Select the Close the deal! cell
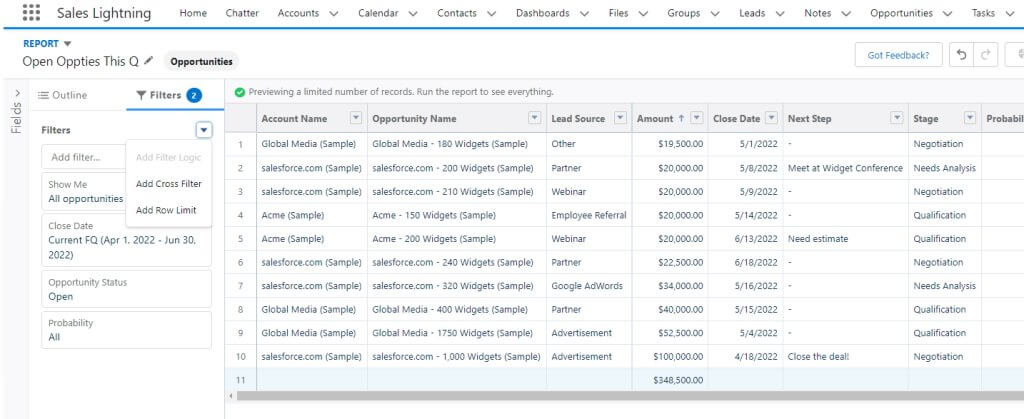 [845, 356]
